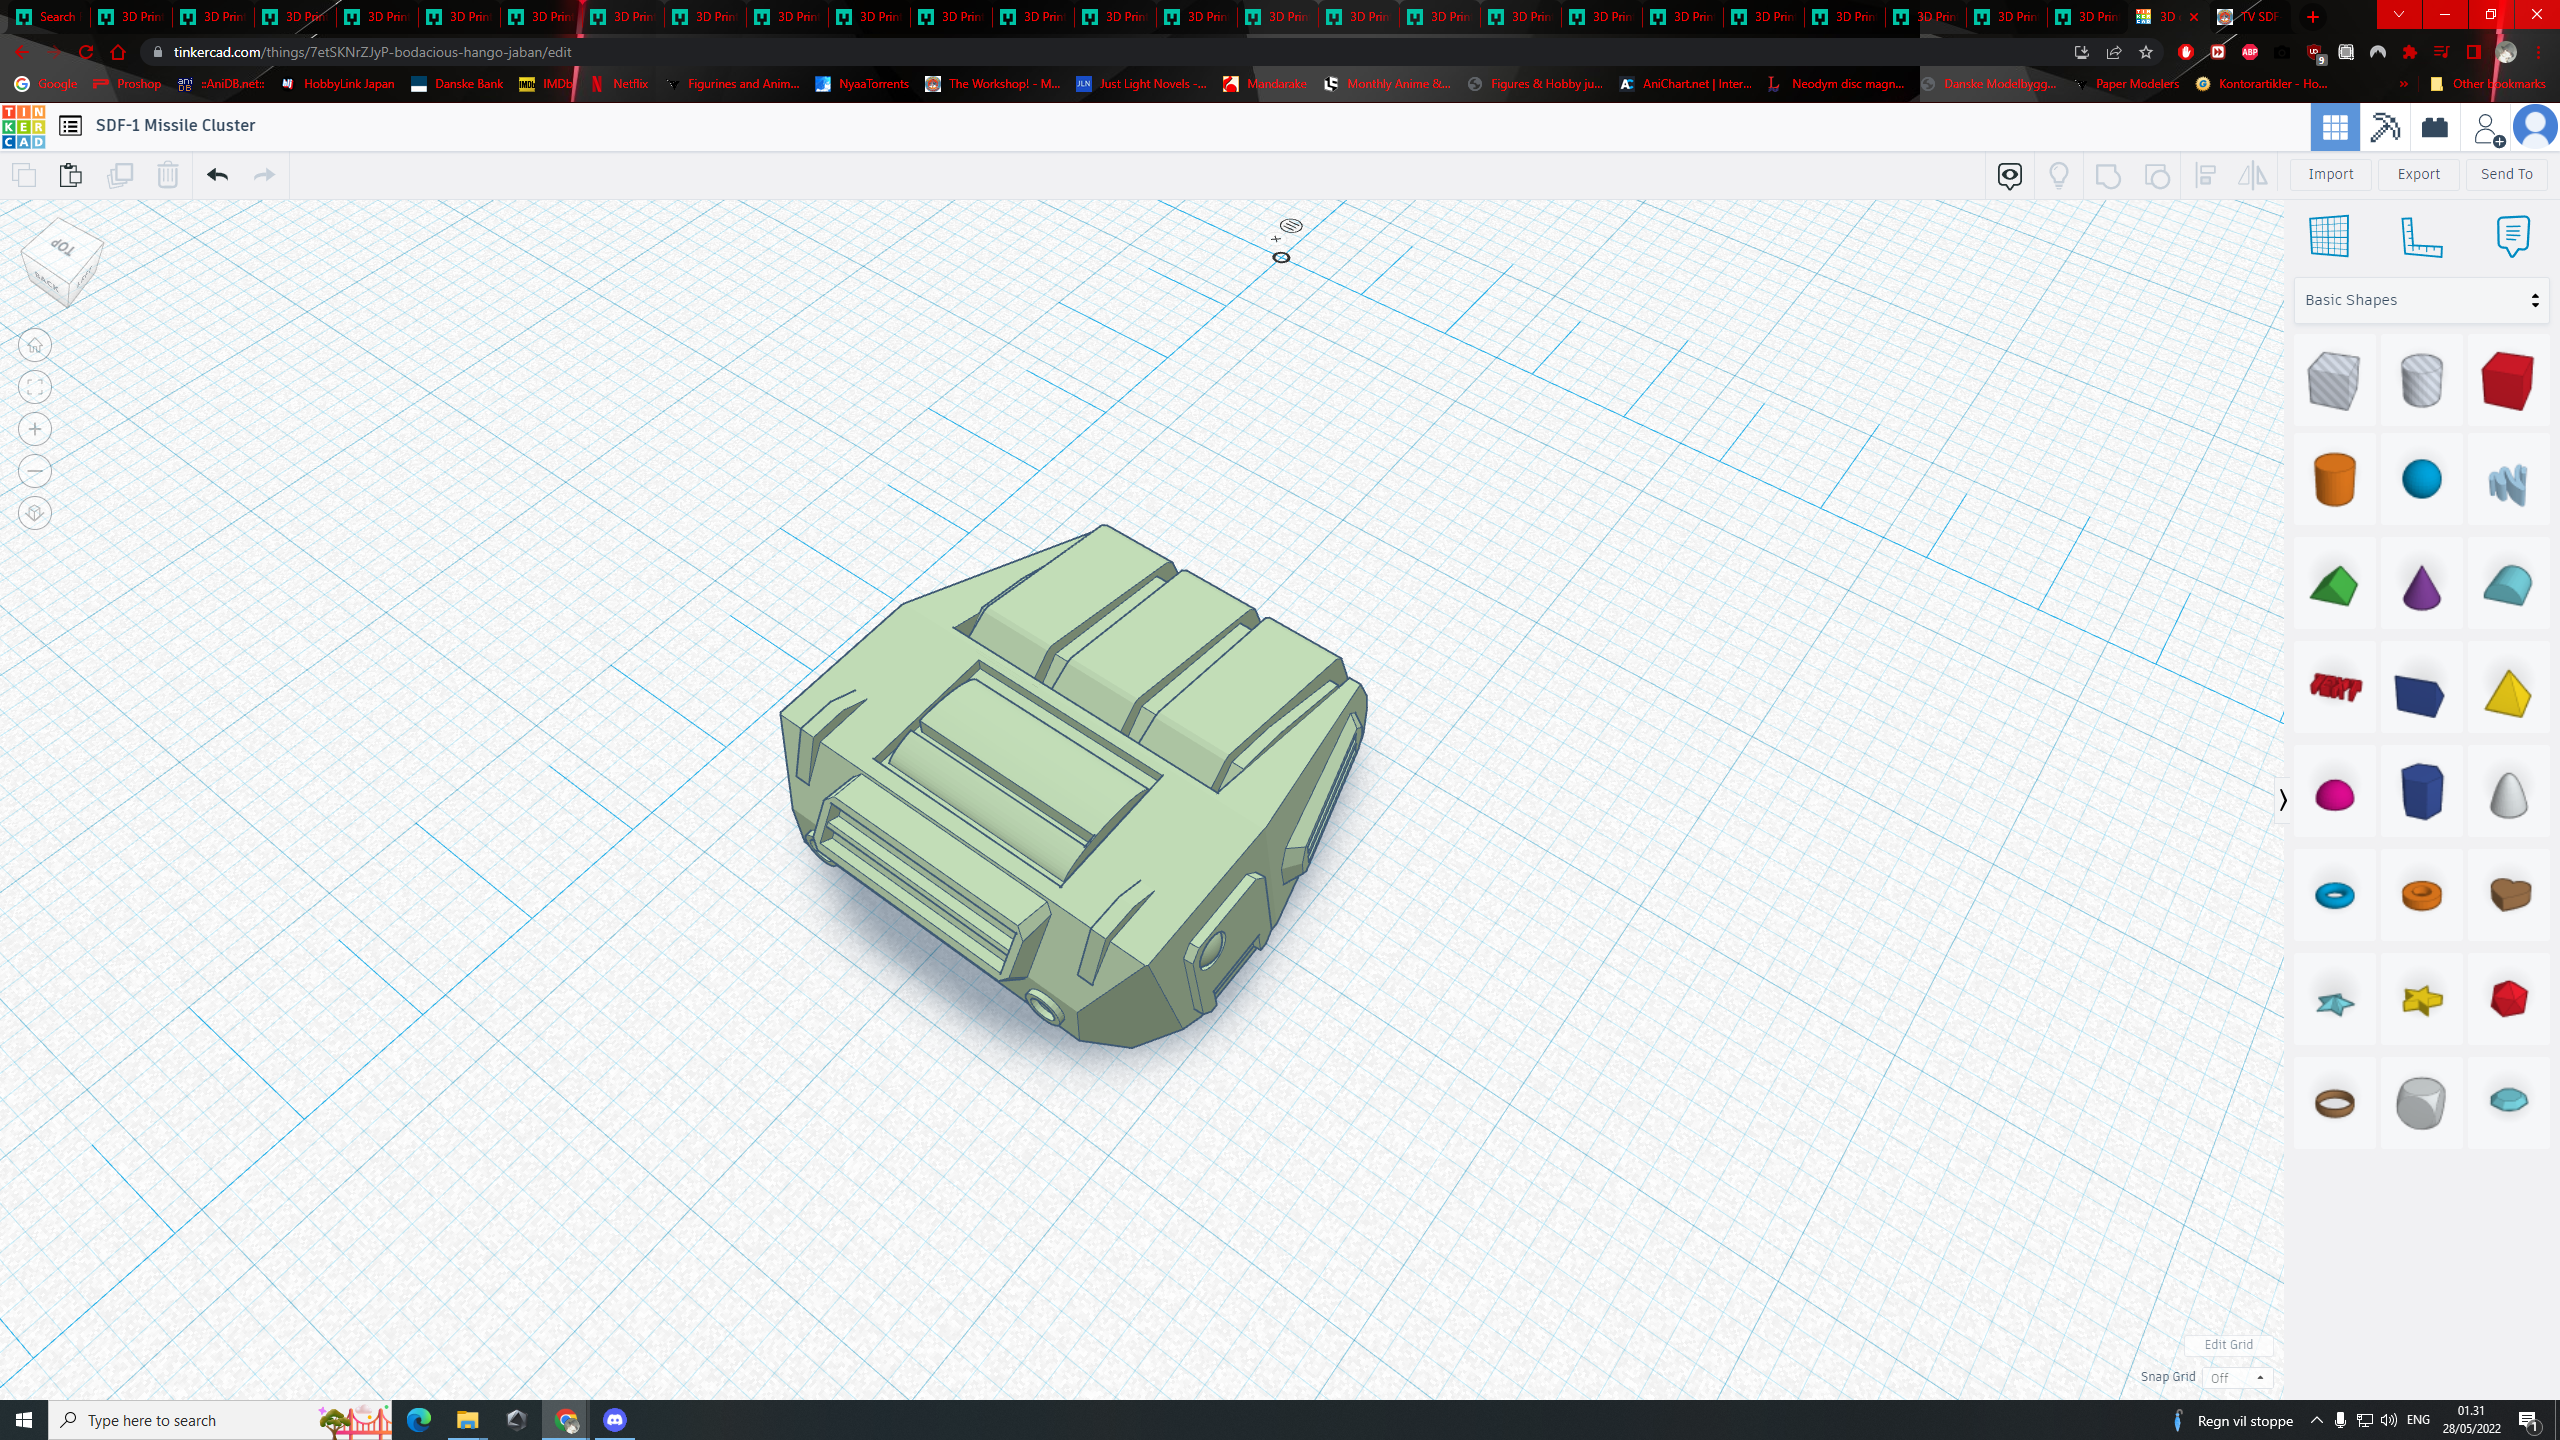2560x1440 pixels.
Task: Redo the last action
Action: pyautogui.click(x=264, y=175)
